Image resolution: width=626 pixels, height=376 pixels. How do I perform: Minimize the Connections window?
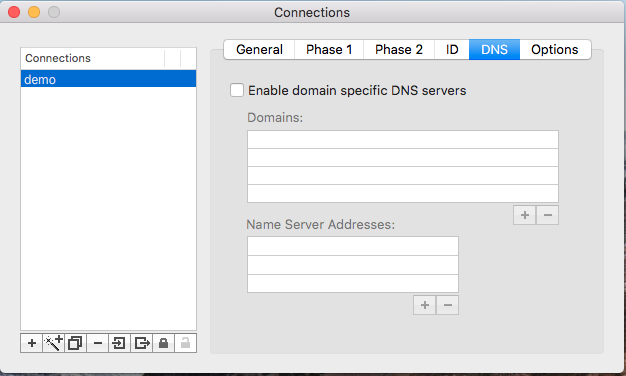coord(34,12)
